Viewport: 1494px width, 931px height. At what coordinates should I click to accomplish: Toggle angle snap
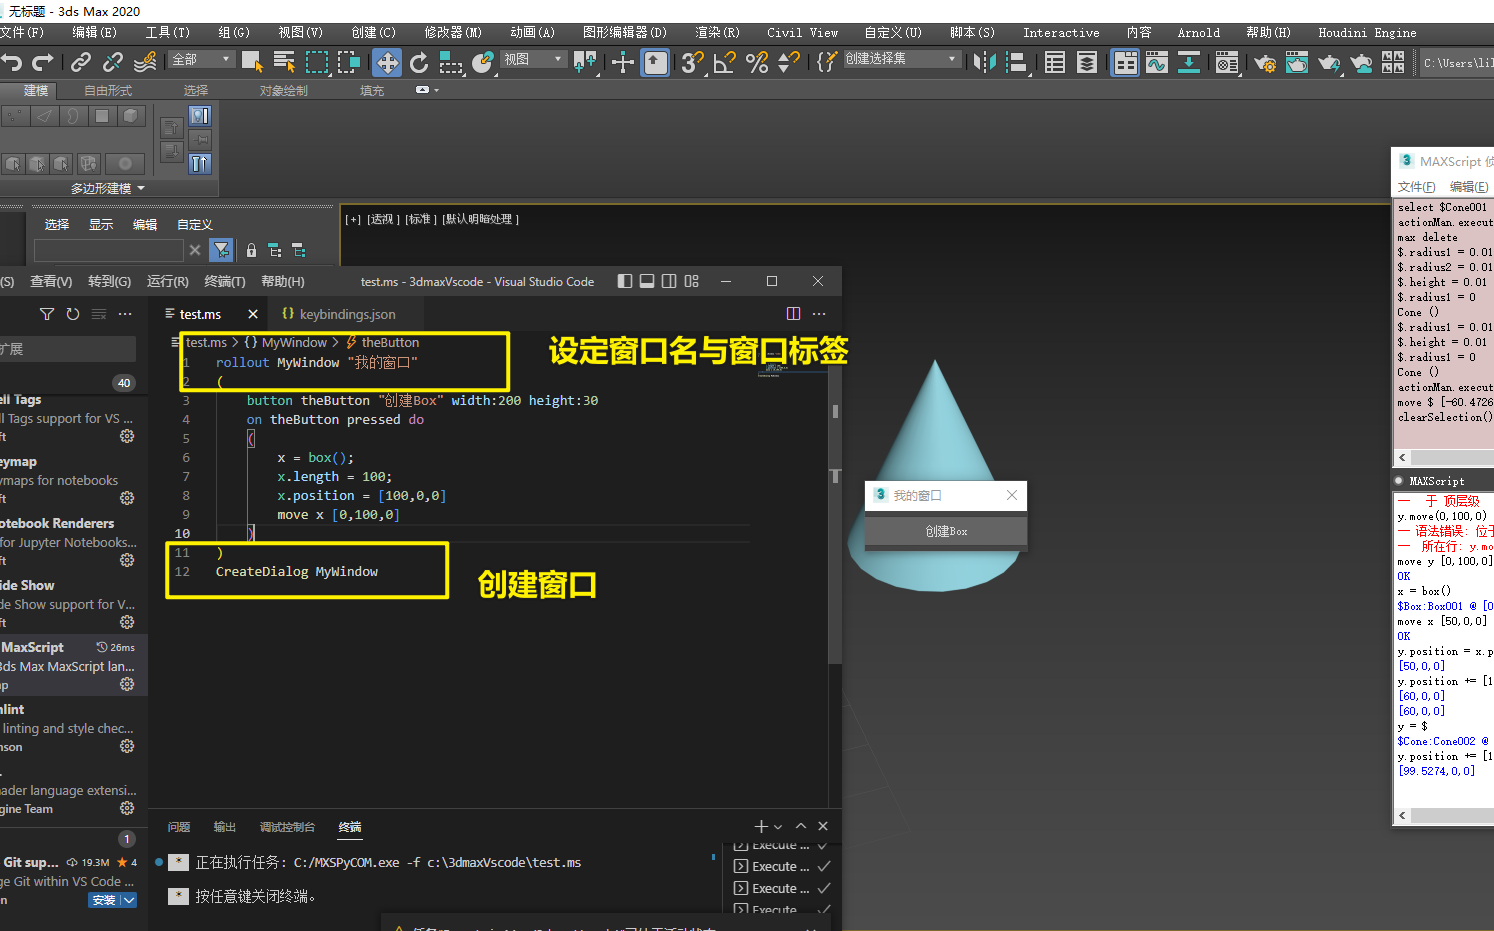point(725,61)
